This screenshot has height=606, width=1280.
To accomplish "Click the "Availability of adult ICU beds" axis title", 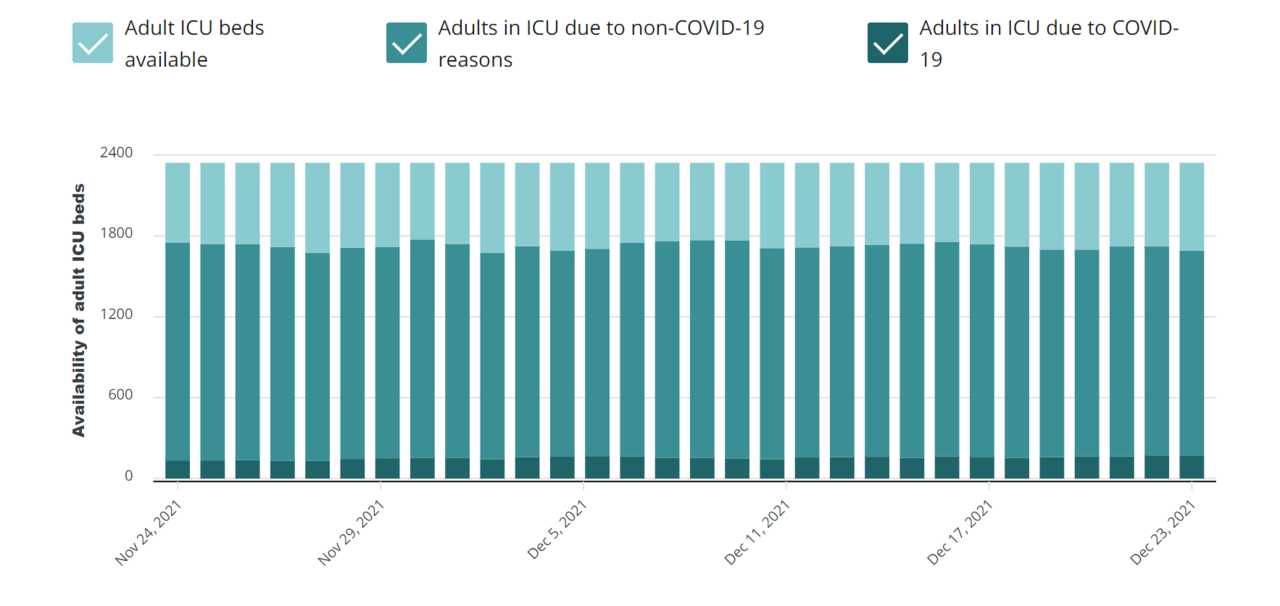I will coord(79,310).
